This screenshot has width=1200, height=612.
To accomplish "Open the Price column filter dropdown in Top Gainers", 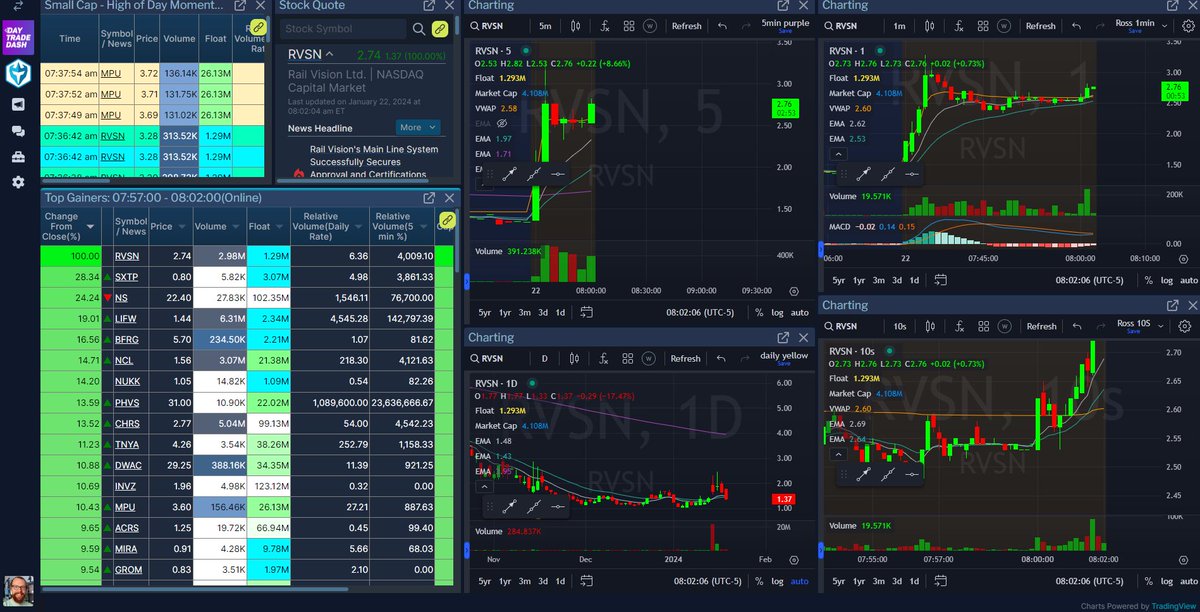I will coord(181,227).
